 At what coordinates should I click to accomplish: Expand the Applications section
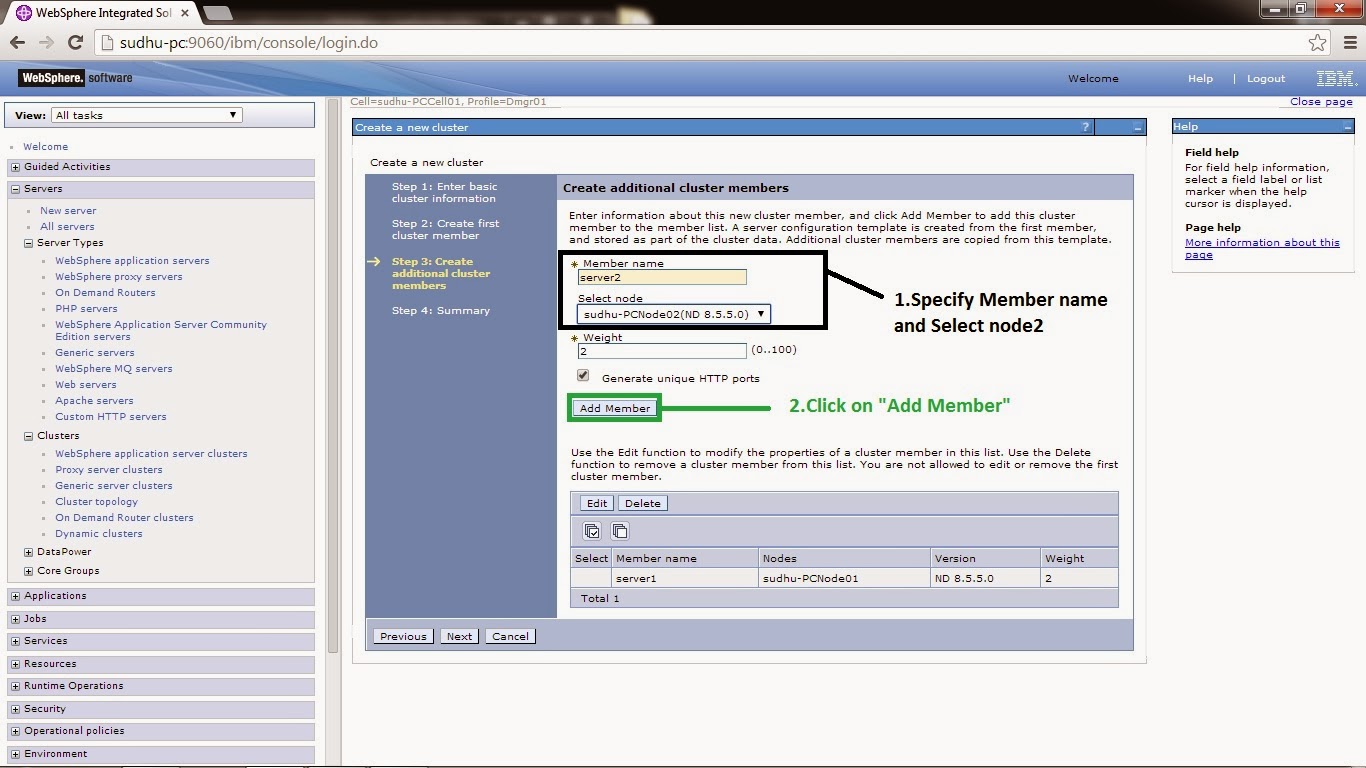15,596
